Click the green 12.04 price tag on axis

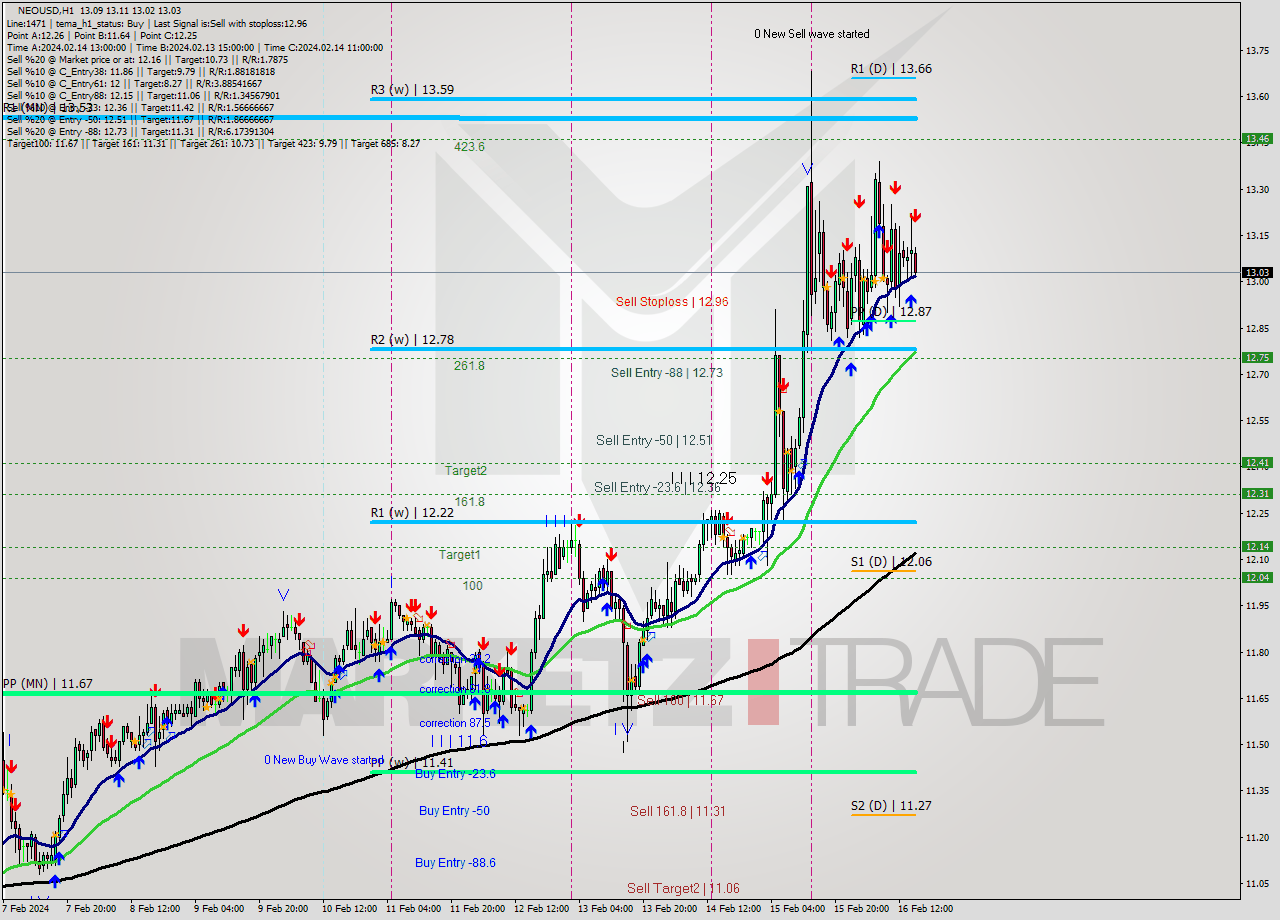1257,577
